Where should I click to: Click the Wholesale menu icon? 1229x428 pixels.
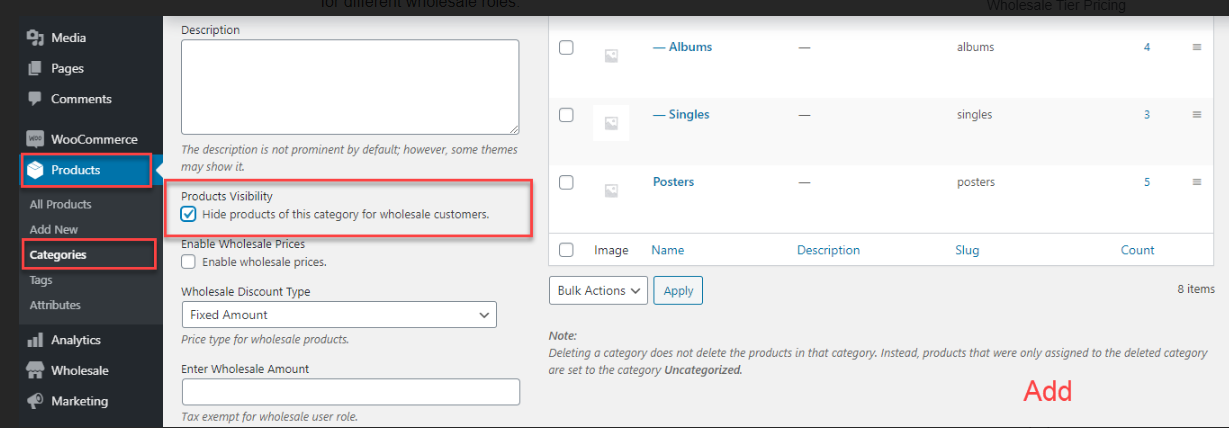tap(35, 371)
